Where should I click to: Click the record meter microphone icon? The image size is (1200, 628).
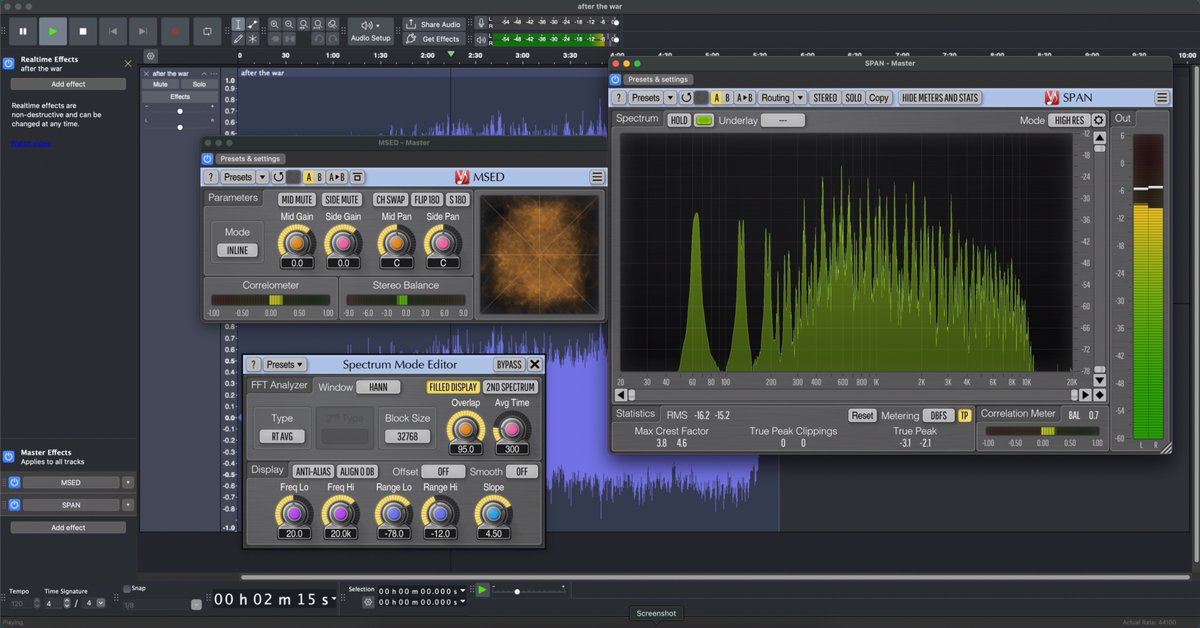pyautogui.click(x=481, y=24)
